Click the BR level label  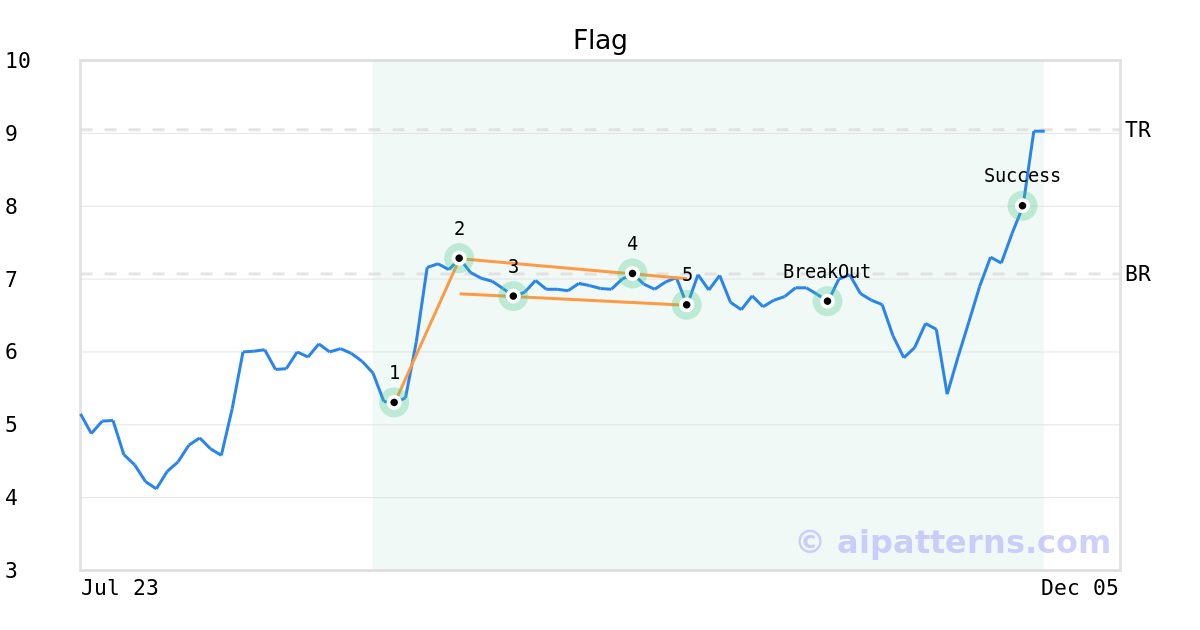(1138, 274)
